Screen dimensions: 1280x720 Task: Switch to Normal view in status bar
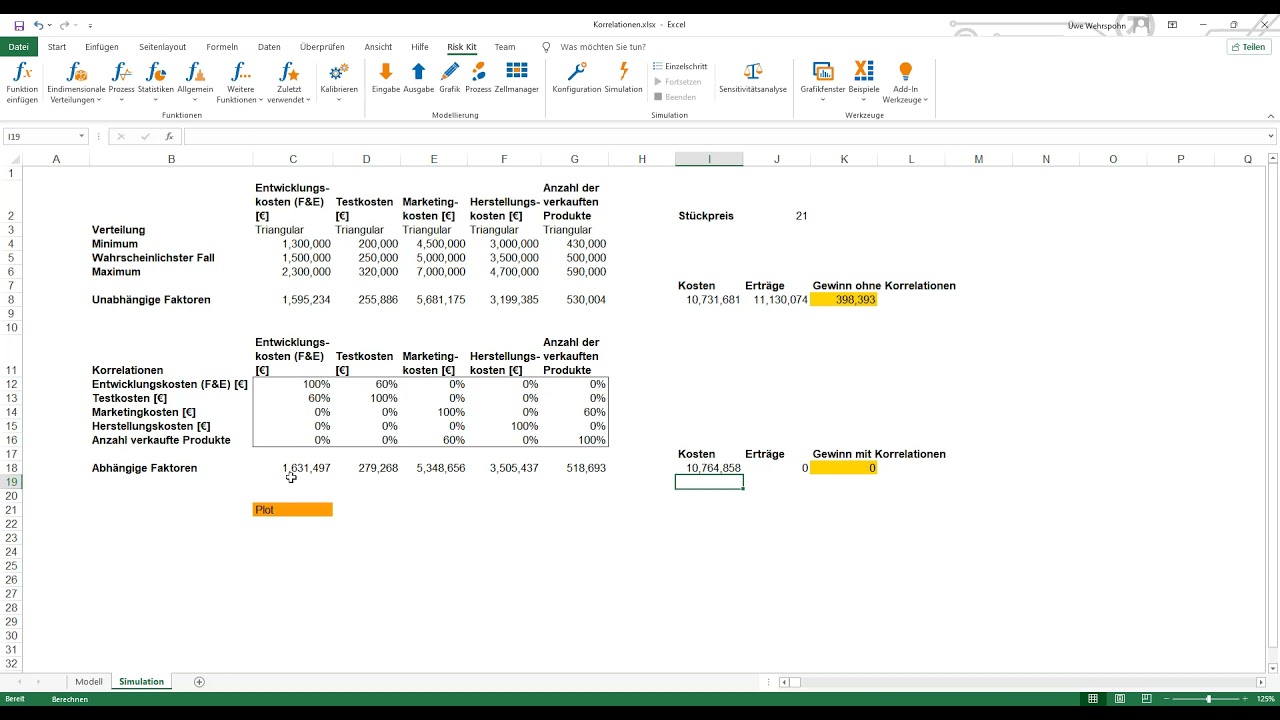1093,699
